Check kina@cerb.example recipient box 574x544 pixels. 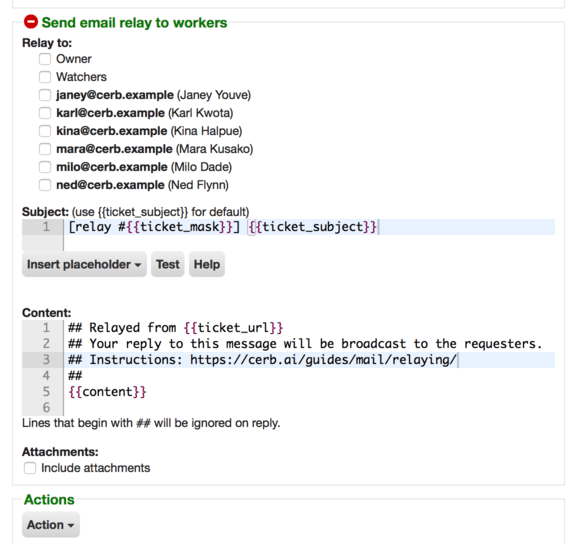click(x=45, y=131)
